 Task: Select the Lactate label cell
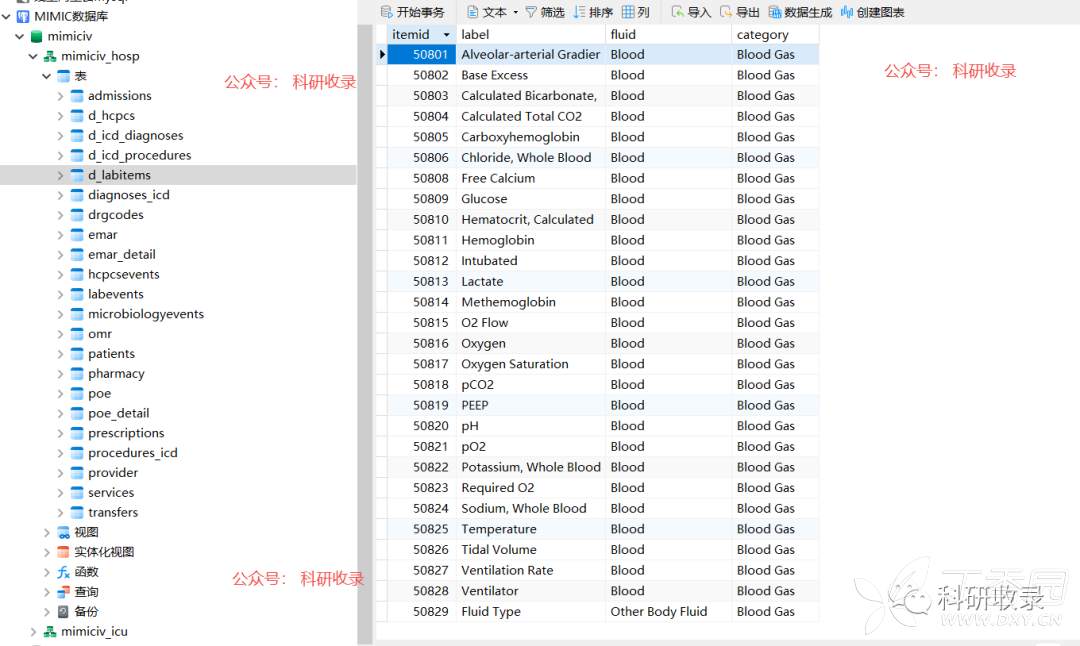(482, 282)
